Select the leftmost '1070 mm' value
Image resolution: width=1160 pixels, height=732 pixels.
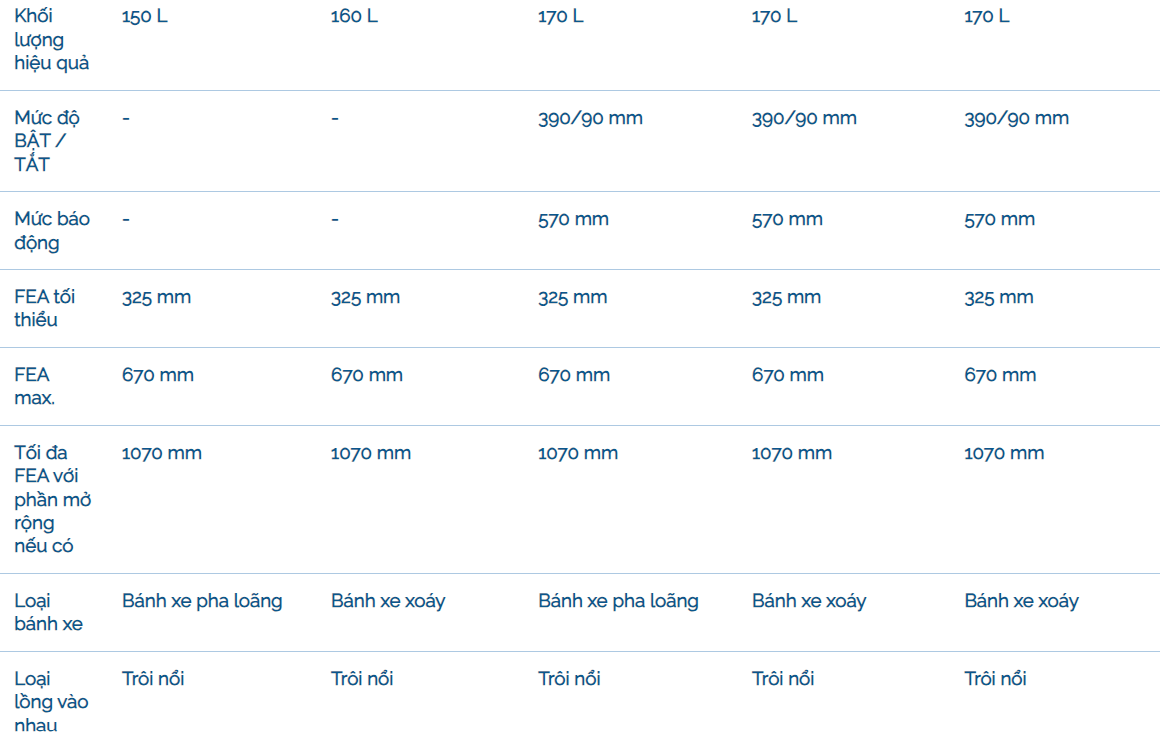click(x=162, y=453)
